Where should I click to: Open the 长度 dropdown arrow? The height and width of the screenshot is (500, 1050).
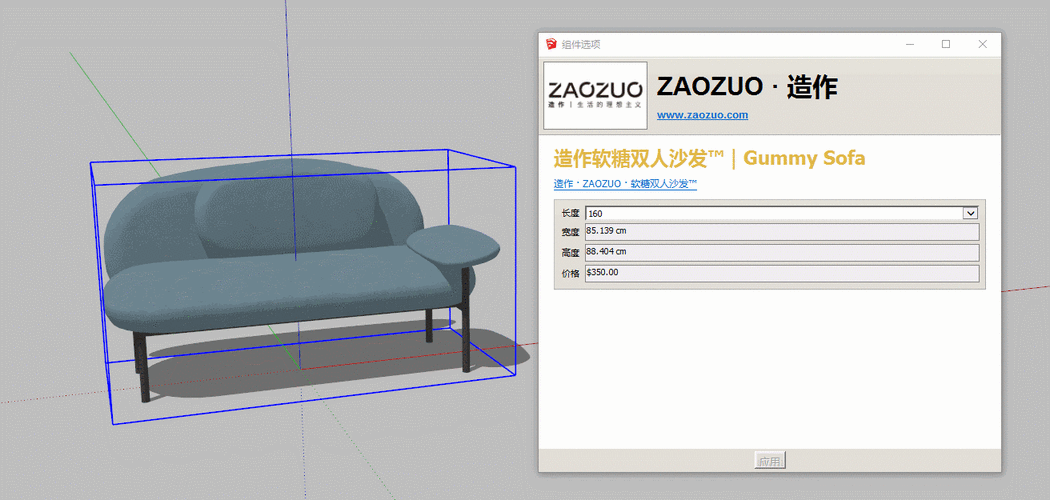(970, 213)
